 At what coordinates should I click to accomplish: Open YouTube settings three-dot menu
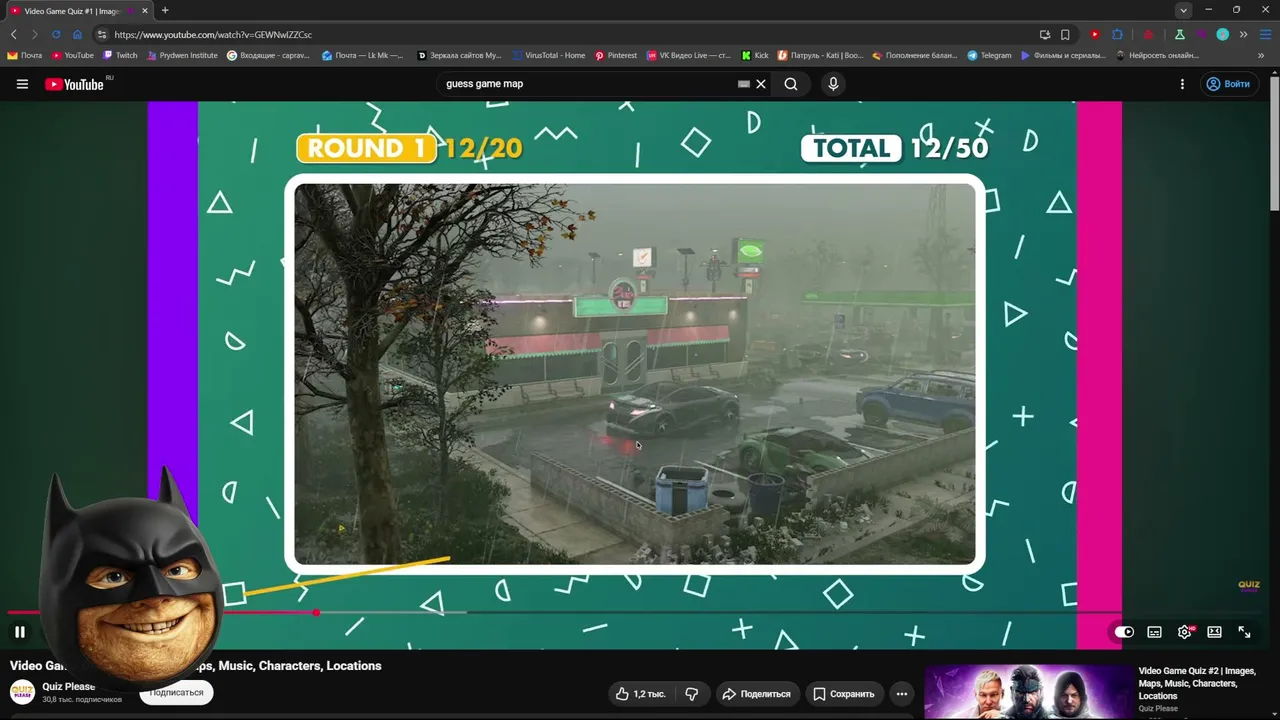pyautogui.click(x=1182, y=84)
